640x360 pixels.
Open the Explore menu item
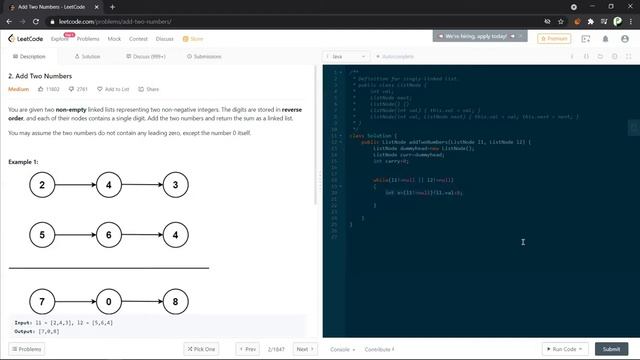pyautogui.click(x=60, y=39)
